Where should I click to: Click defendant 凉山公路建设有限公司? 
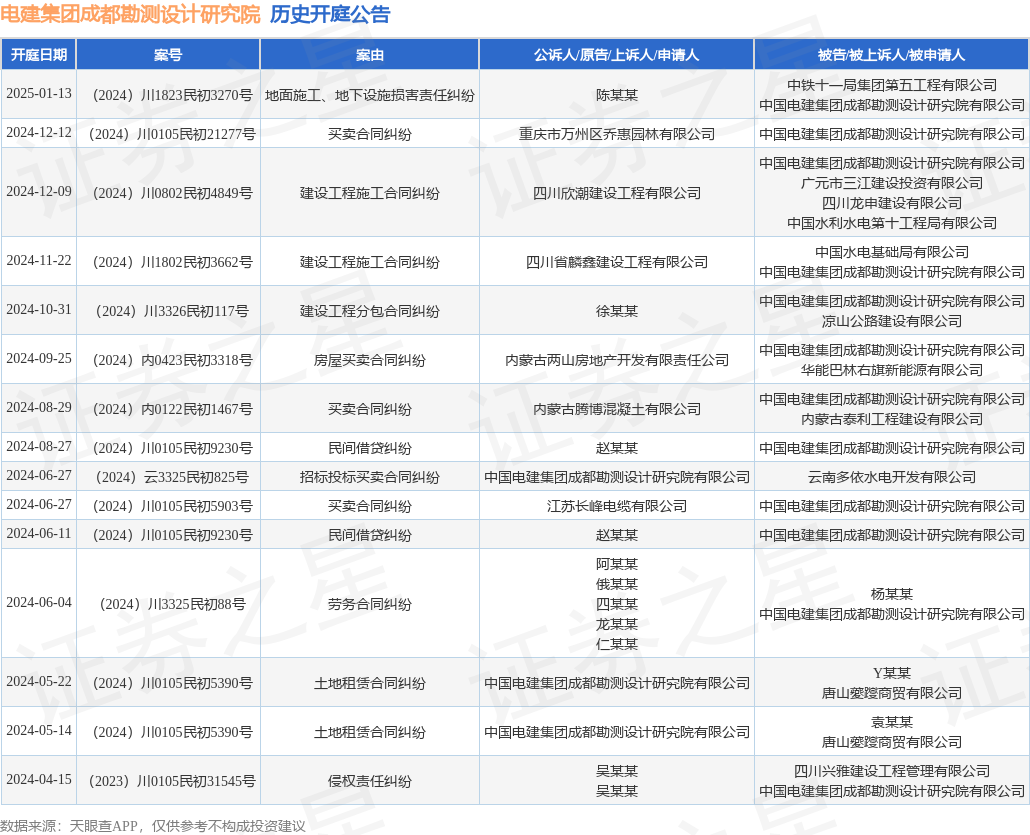pos(891,321)
